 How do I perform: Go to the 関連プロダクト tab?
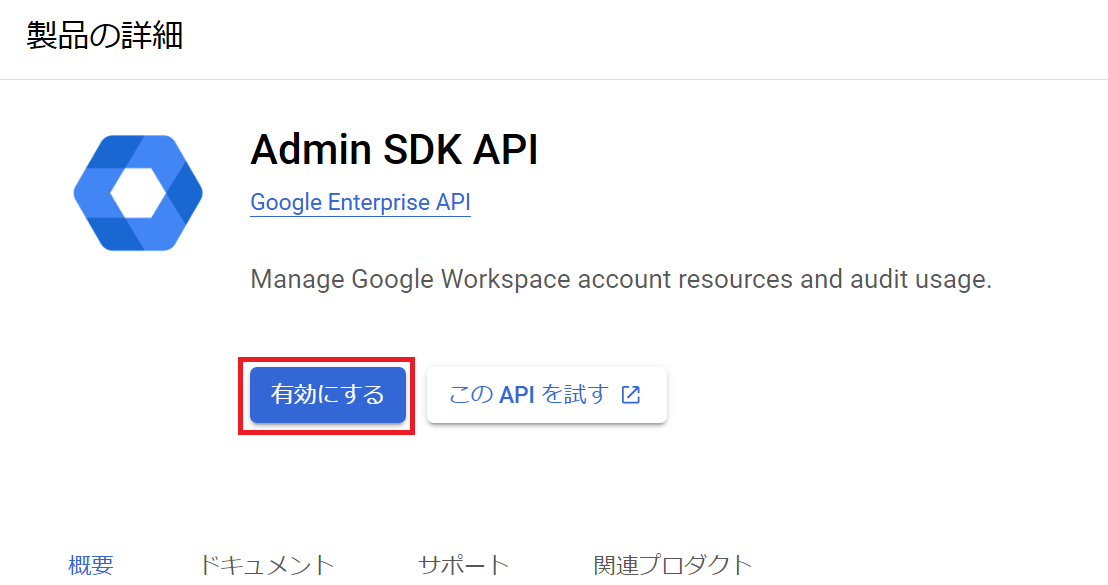click(673, 565)
